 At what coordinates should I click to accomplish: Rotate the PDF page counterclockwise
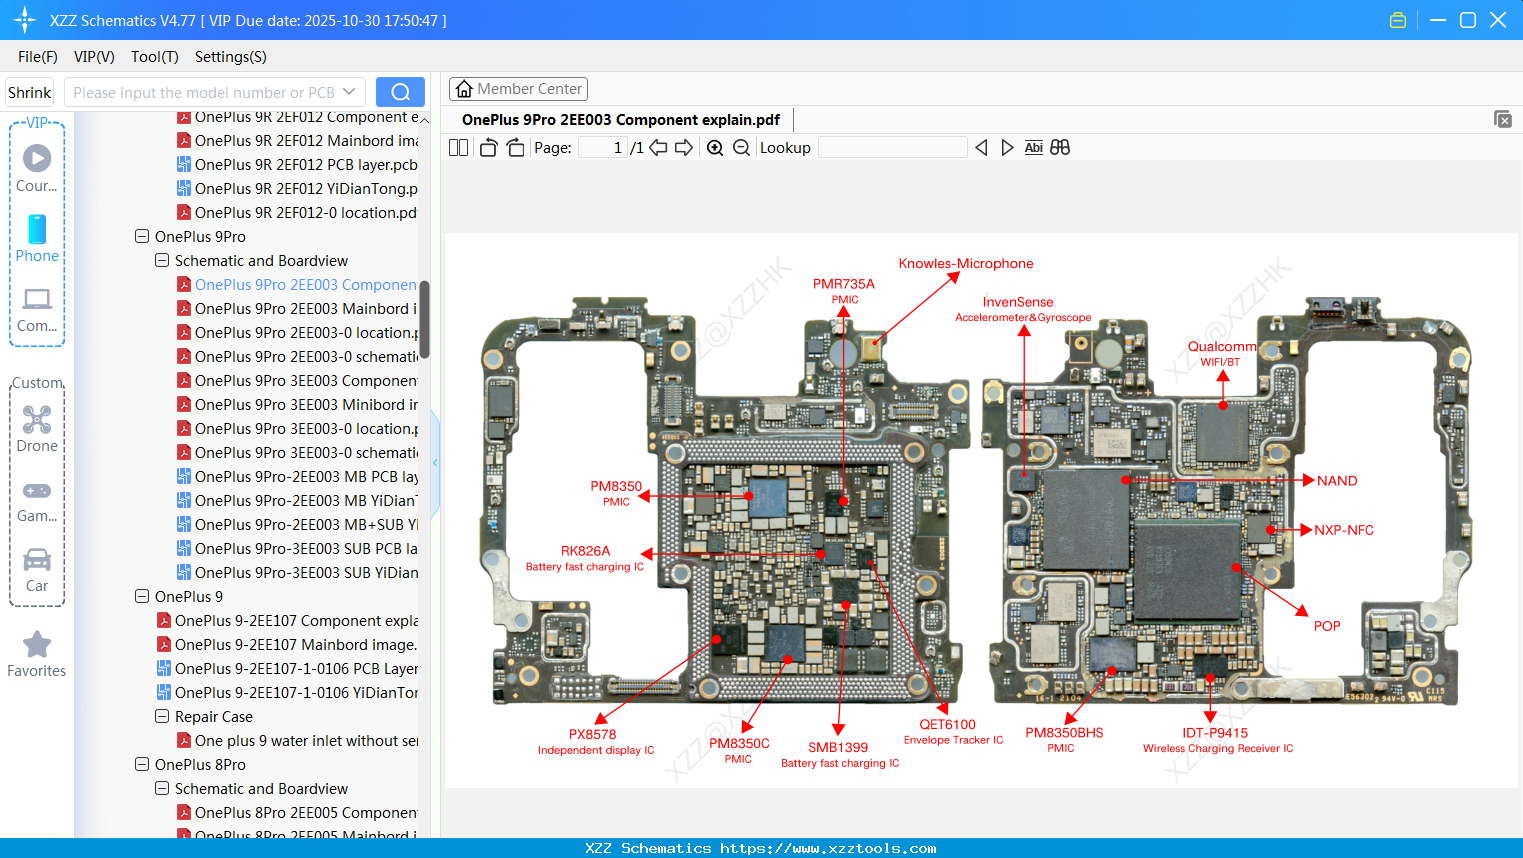point(487,147)
